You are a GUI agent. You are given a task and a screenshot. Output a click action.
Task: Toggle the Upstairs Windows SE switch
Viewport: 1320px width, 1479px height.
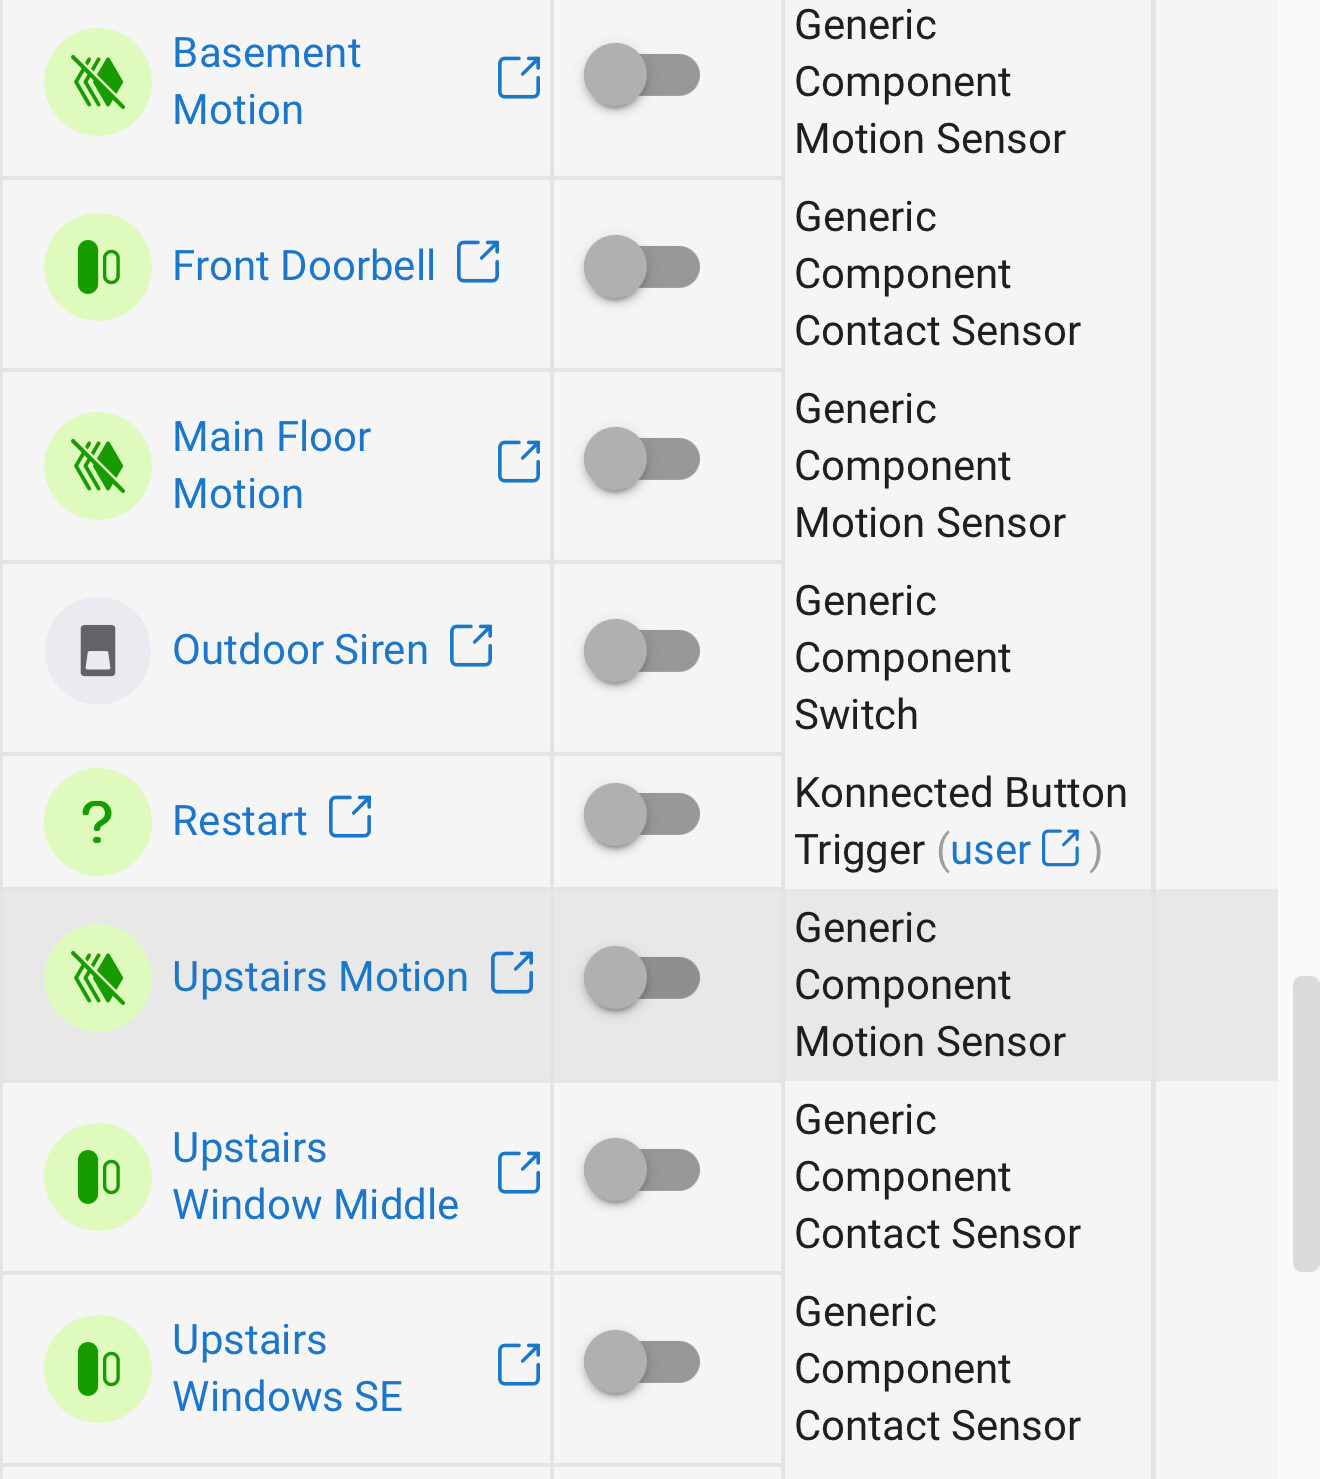pyautogui.click(x=642, y=1362)
